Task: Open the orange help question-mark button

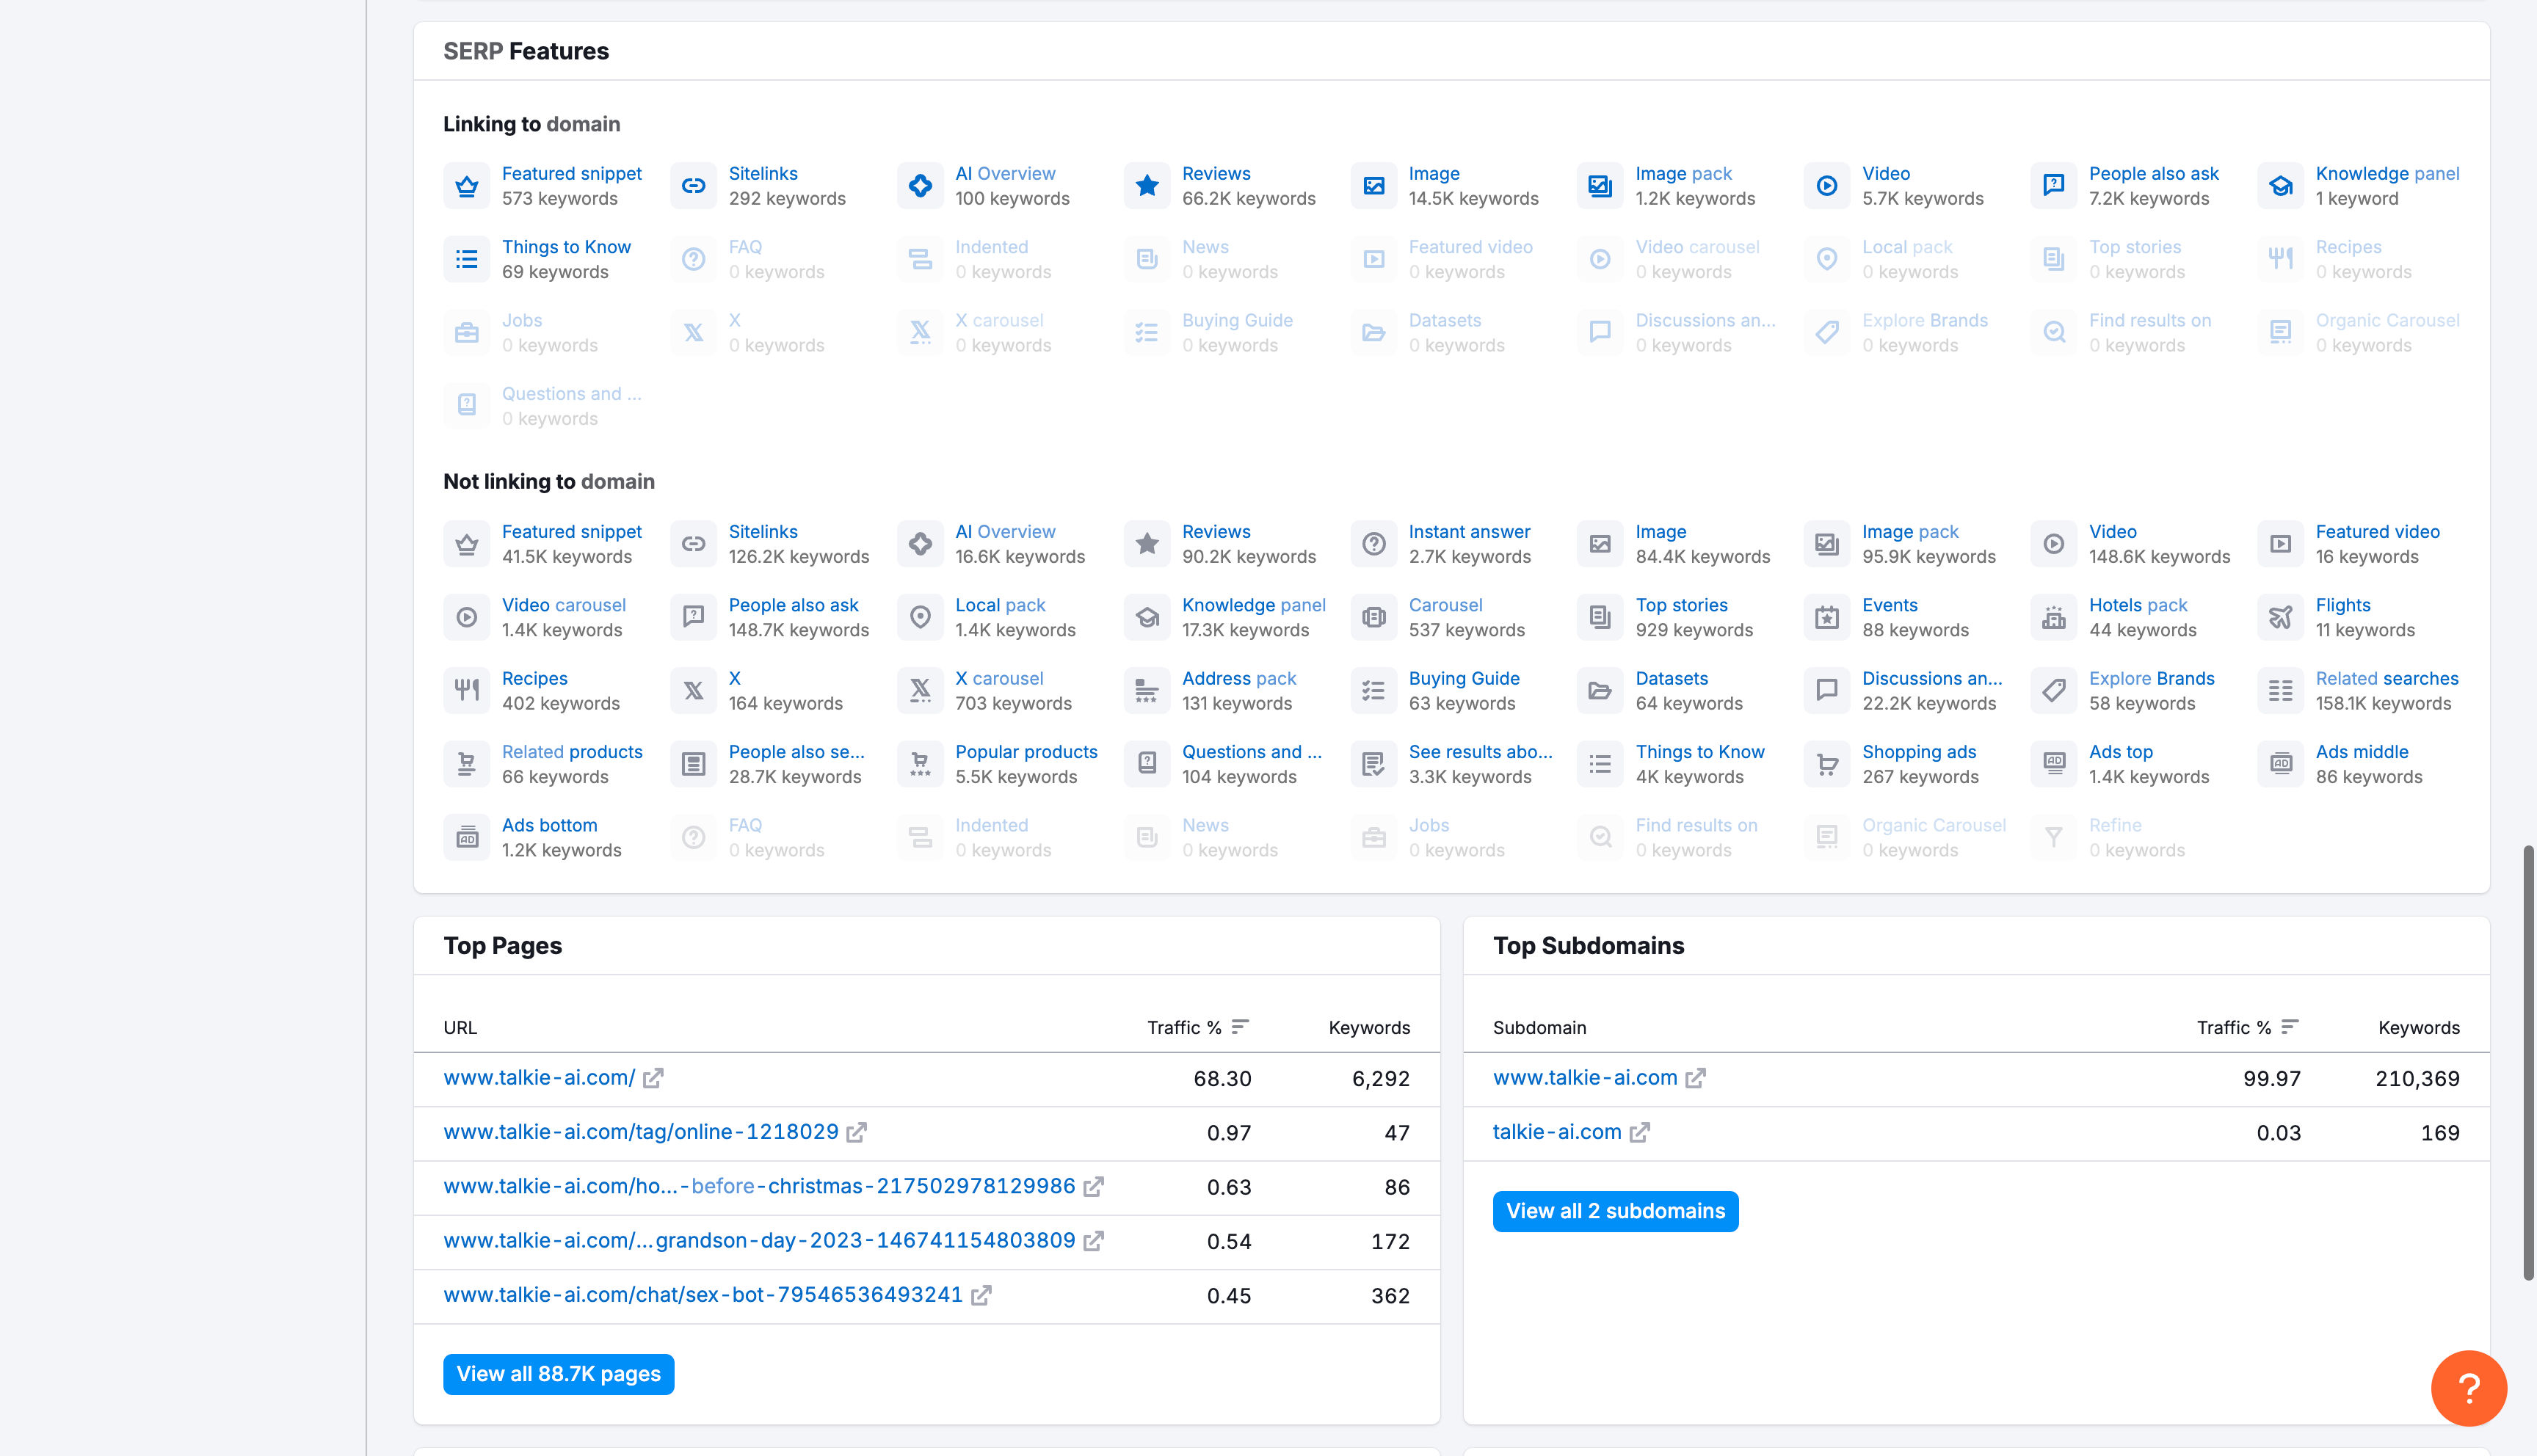Action: pyautogui.click(x=2468, y=1388)
